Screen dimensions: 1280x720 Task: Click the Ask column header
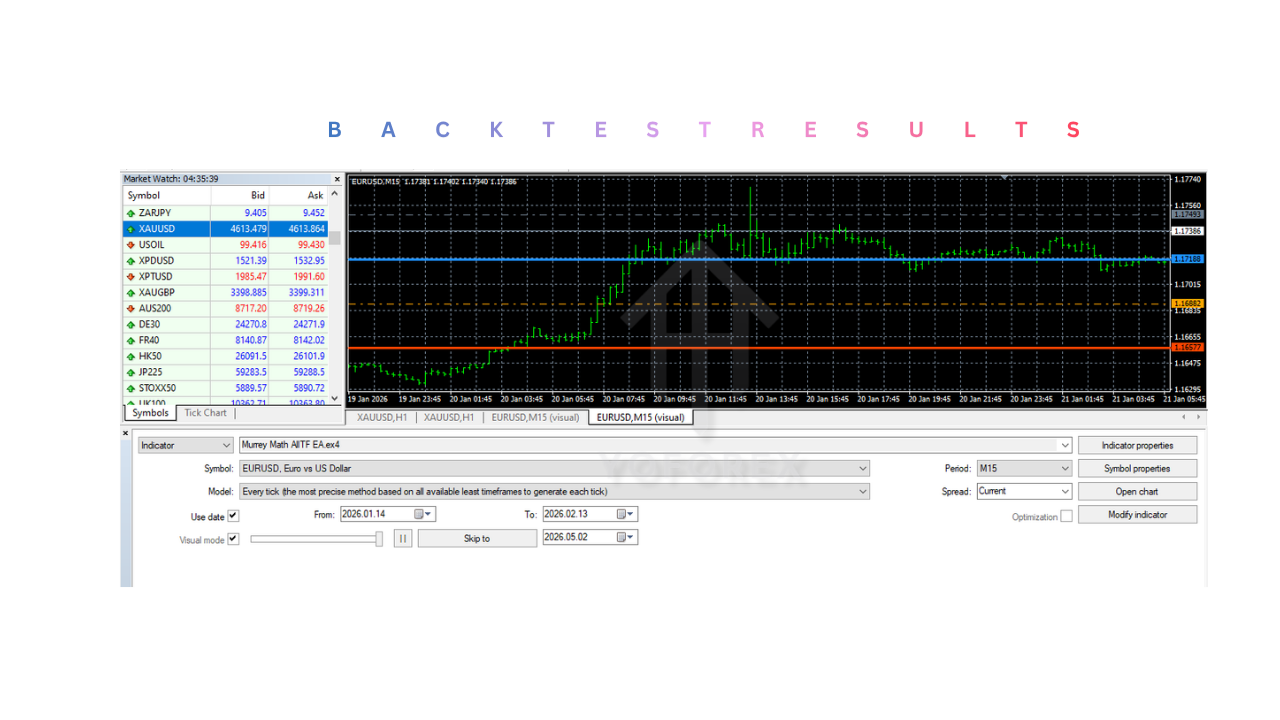point(299,195)
